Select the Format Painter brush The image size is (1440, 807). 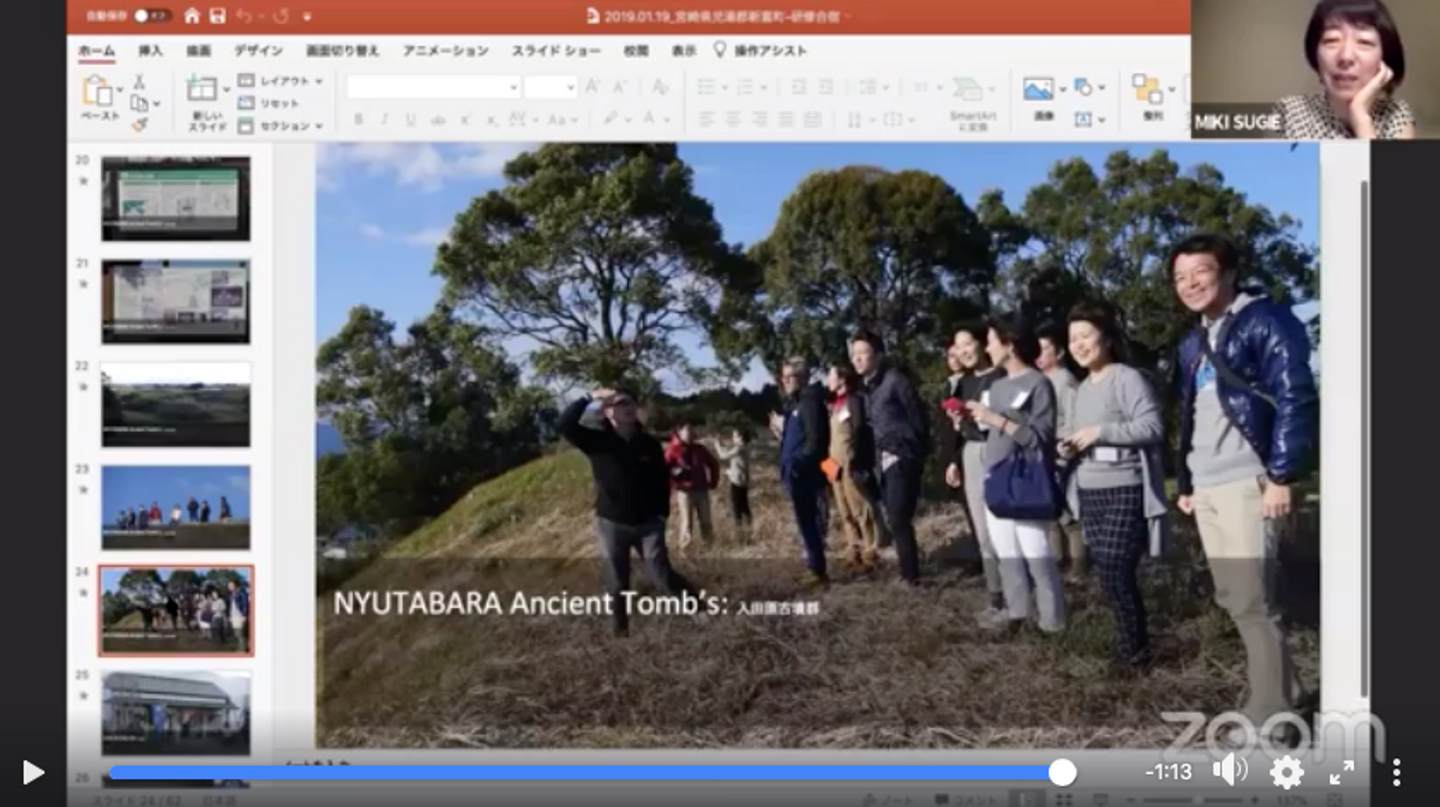click(x=139, y=124)
